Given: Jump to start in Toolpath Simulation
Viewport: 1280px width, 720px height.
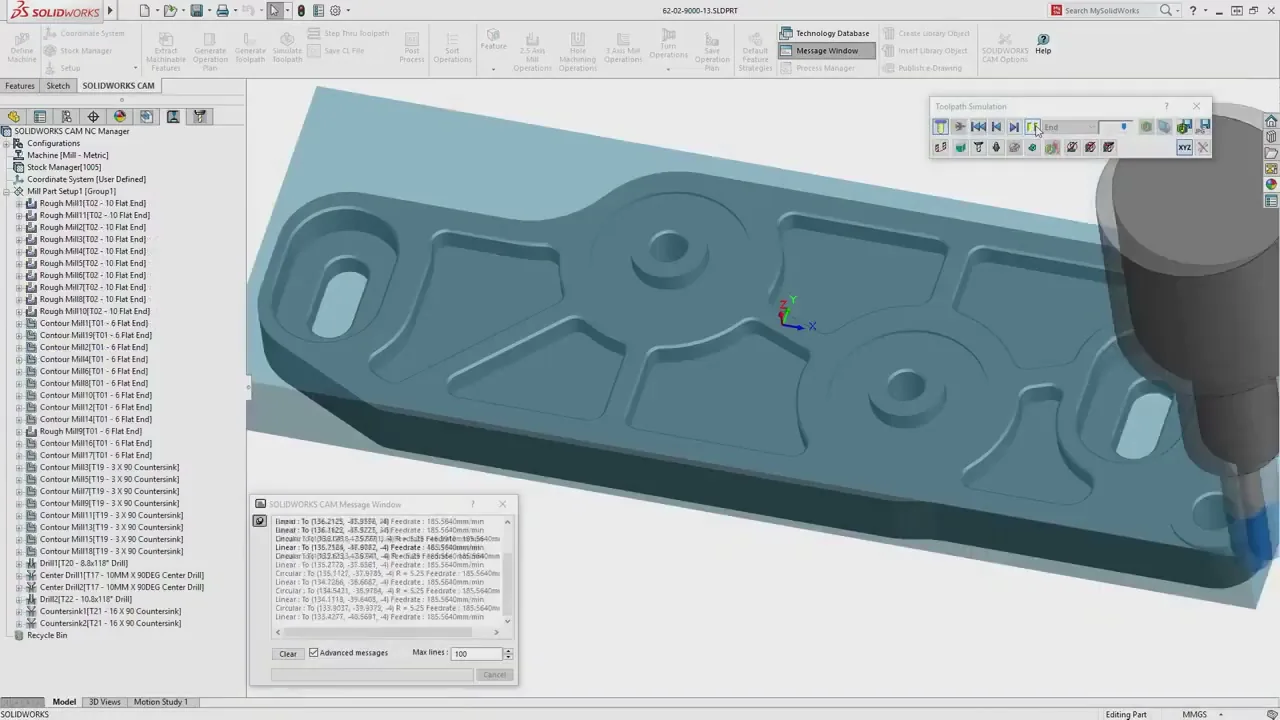Looking at the screenshot, I should click(x=978, y=127).
